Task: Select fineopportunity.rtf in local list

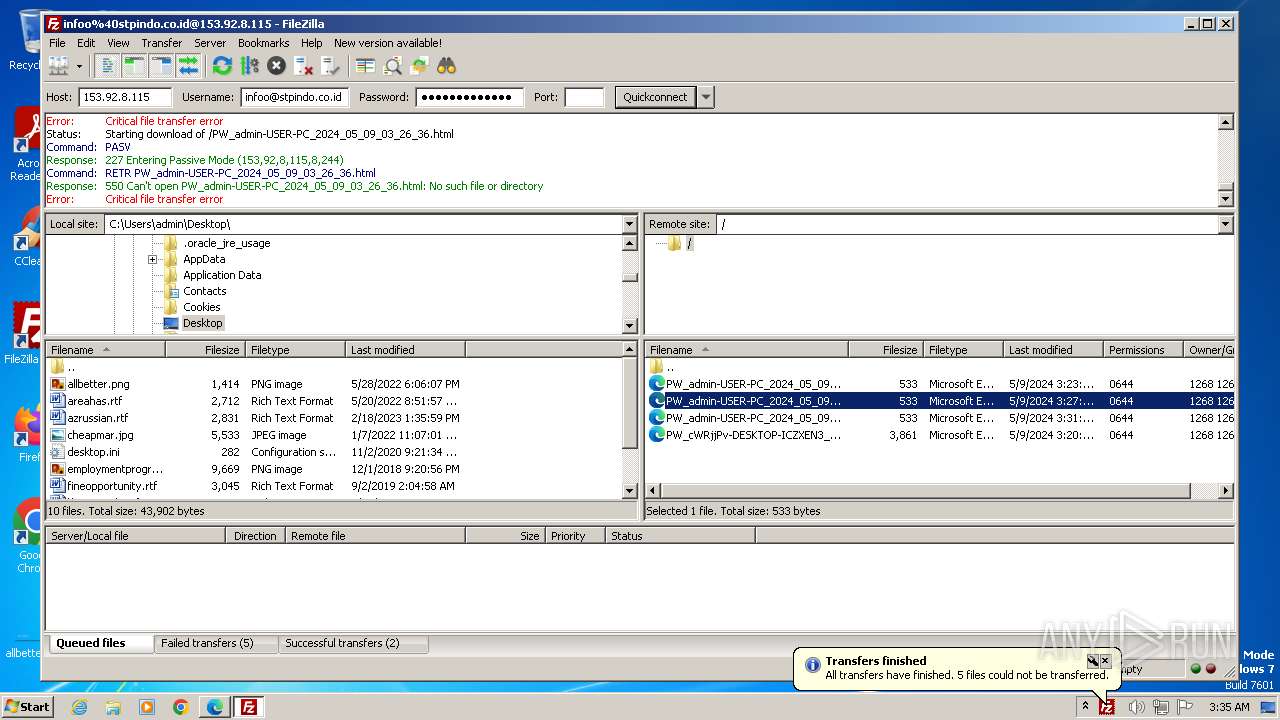Action: point(112,486)
